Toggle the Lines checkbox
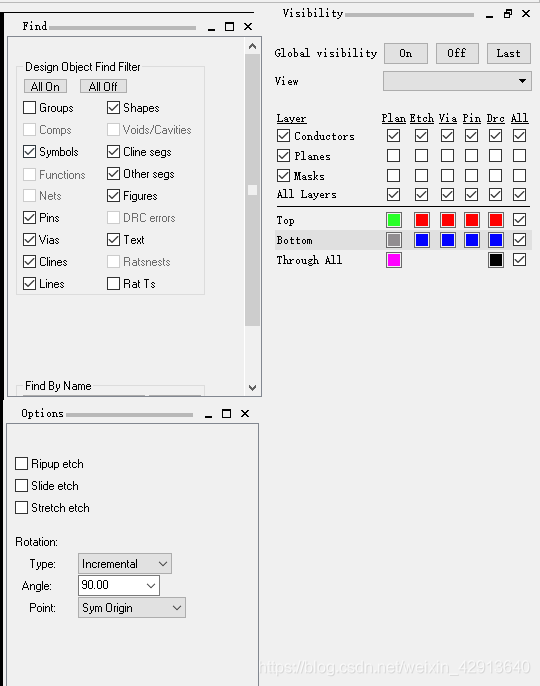Screen dimensions: 540x686 [29, 284]
